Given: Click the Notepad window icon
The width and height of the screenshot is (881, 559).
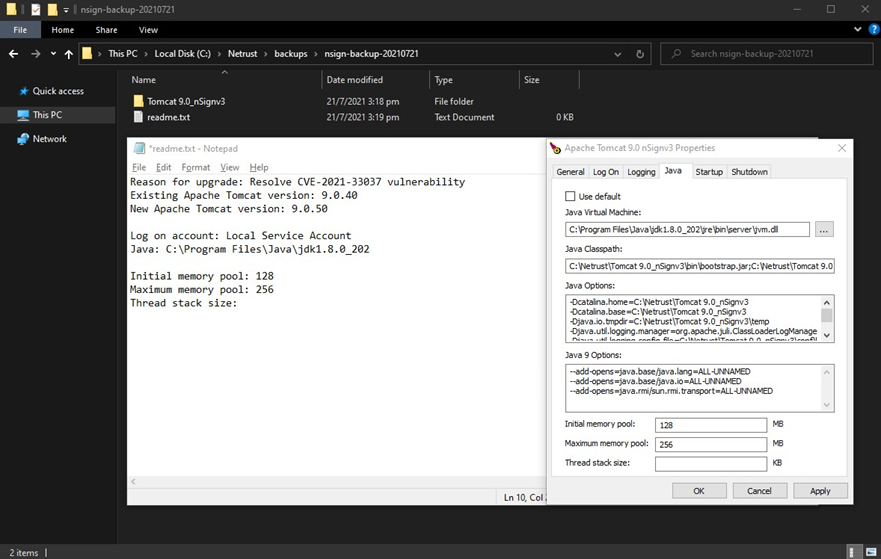Looking at the screenshot, I should pyautogui.click(x=139, y=148).
